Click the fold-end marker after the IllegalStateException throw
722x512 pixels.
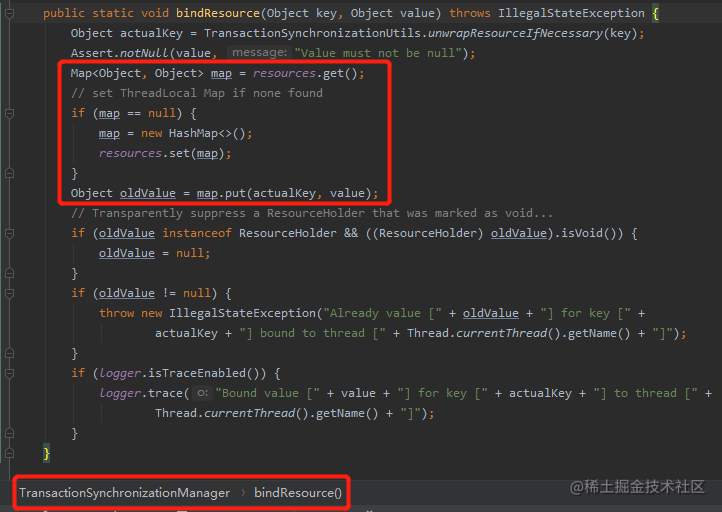9,354
